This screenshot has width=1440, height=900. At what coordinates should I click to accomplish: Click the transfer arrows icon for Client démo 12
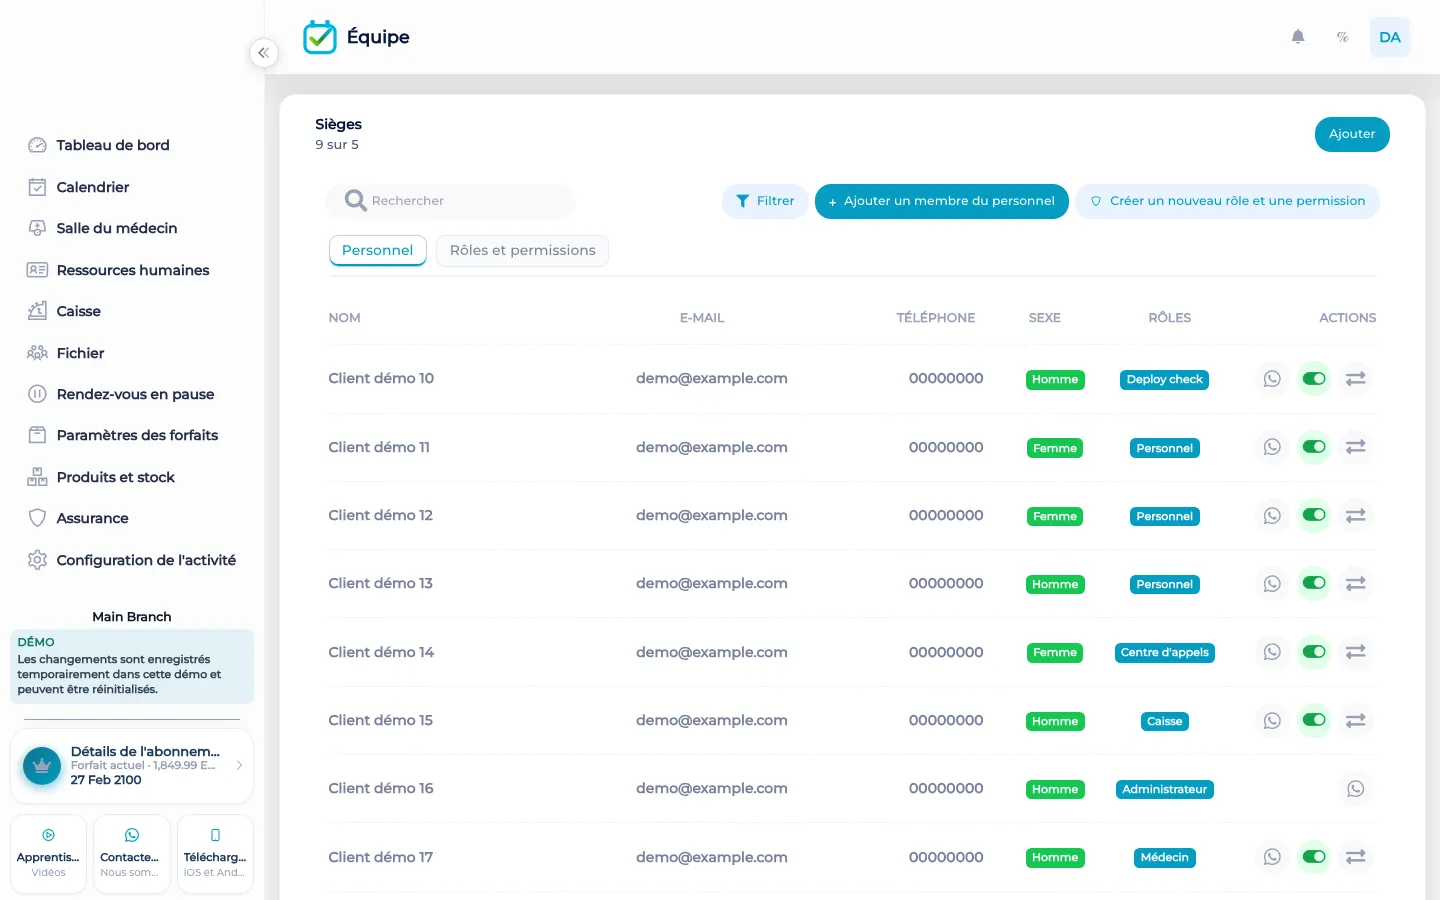[1356, 516]
